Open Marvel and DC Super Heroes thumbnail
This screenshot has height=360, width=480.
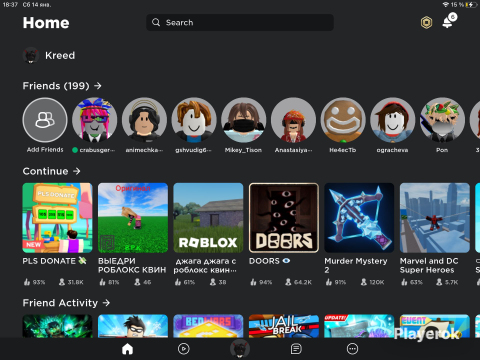point(435,218)
